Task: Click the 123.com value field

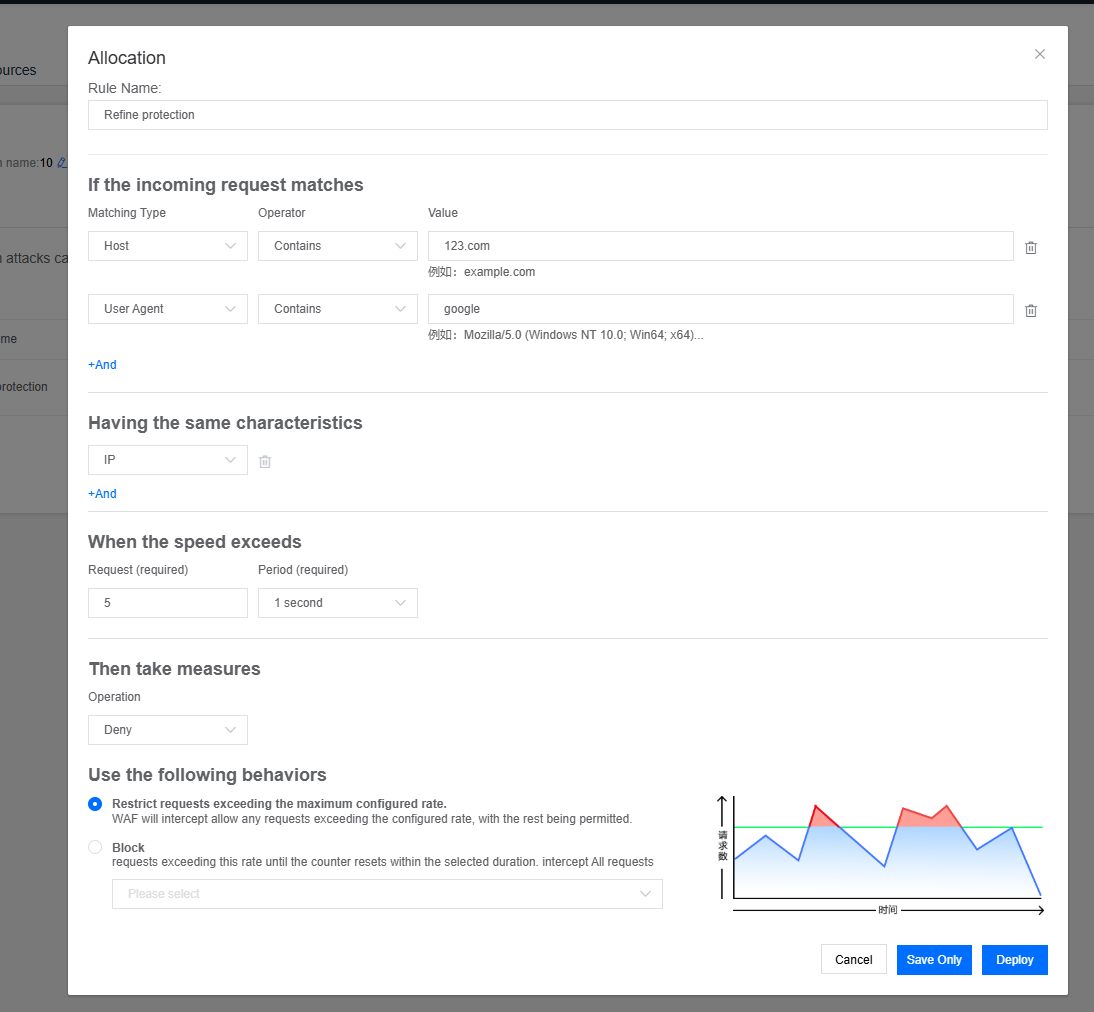Action: [x=721, y=246]
